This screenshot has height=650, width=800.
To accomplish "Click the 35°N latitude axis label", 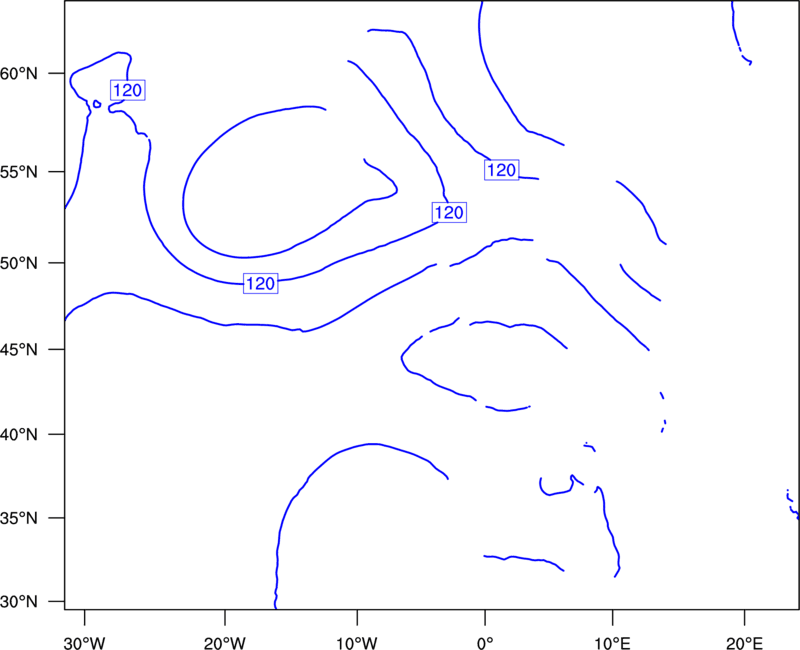I will pyautogui.click(x=19, y=518).
